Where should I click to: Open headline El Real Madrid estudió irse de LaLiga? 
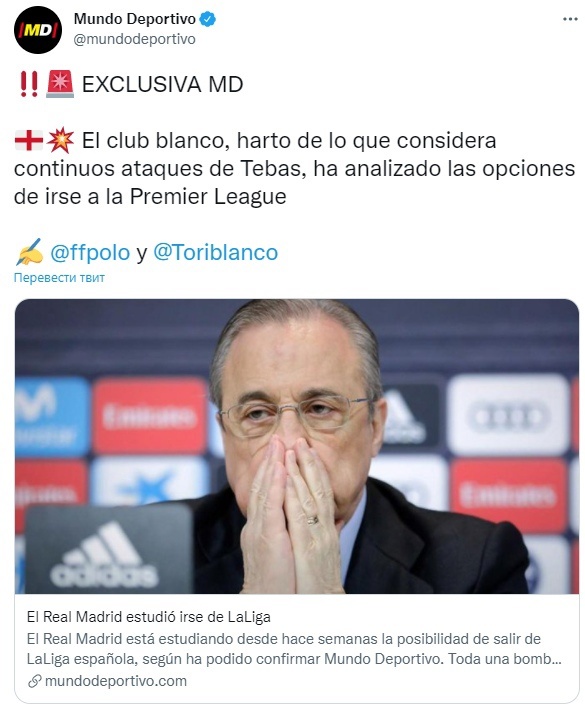(149, 617)
